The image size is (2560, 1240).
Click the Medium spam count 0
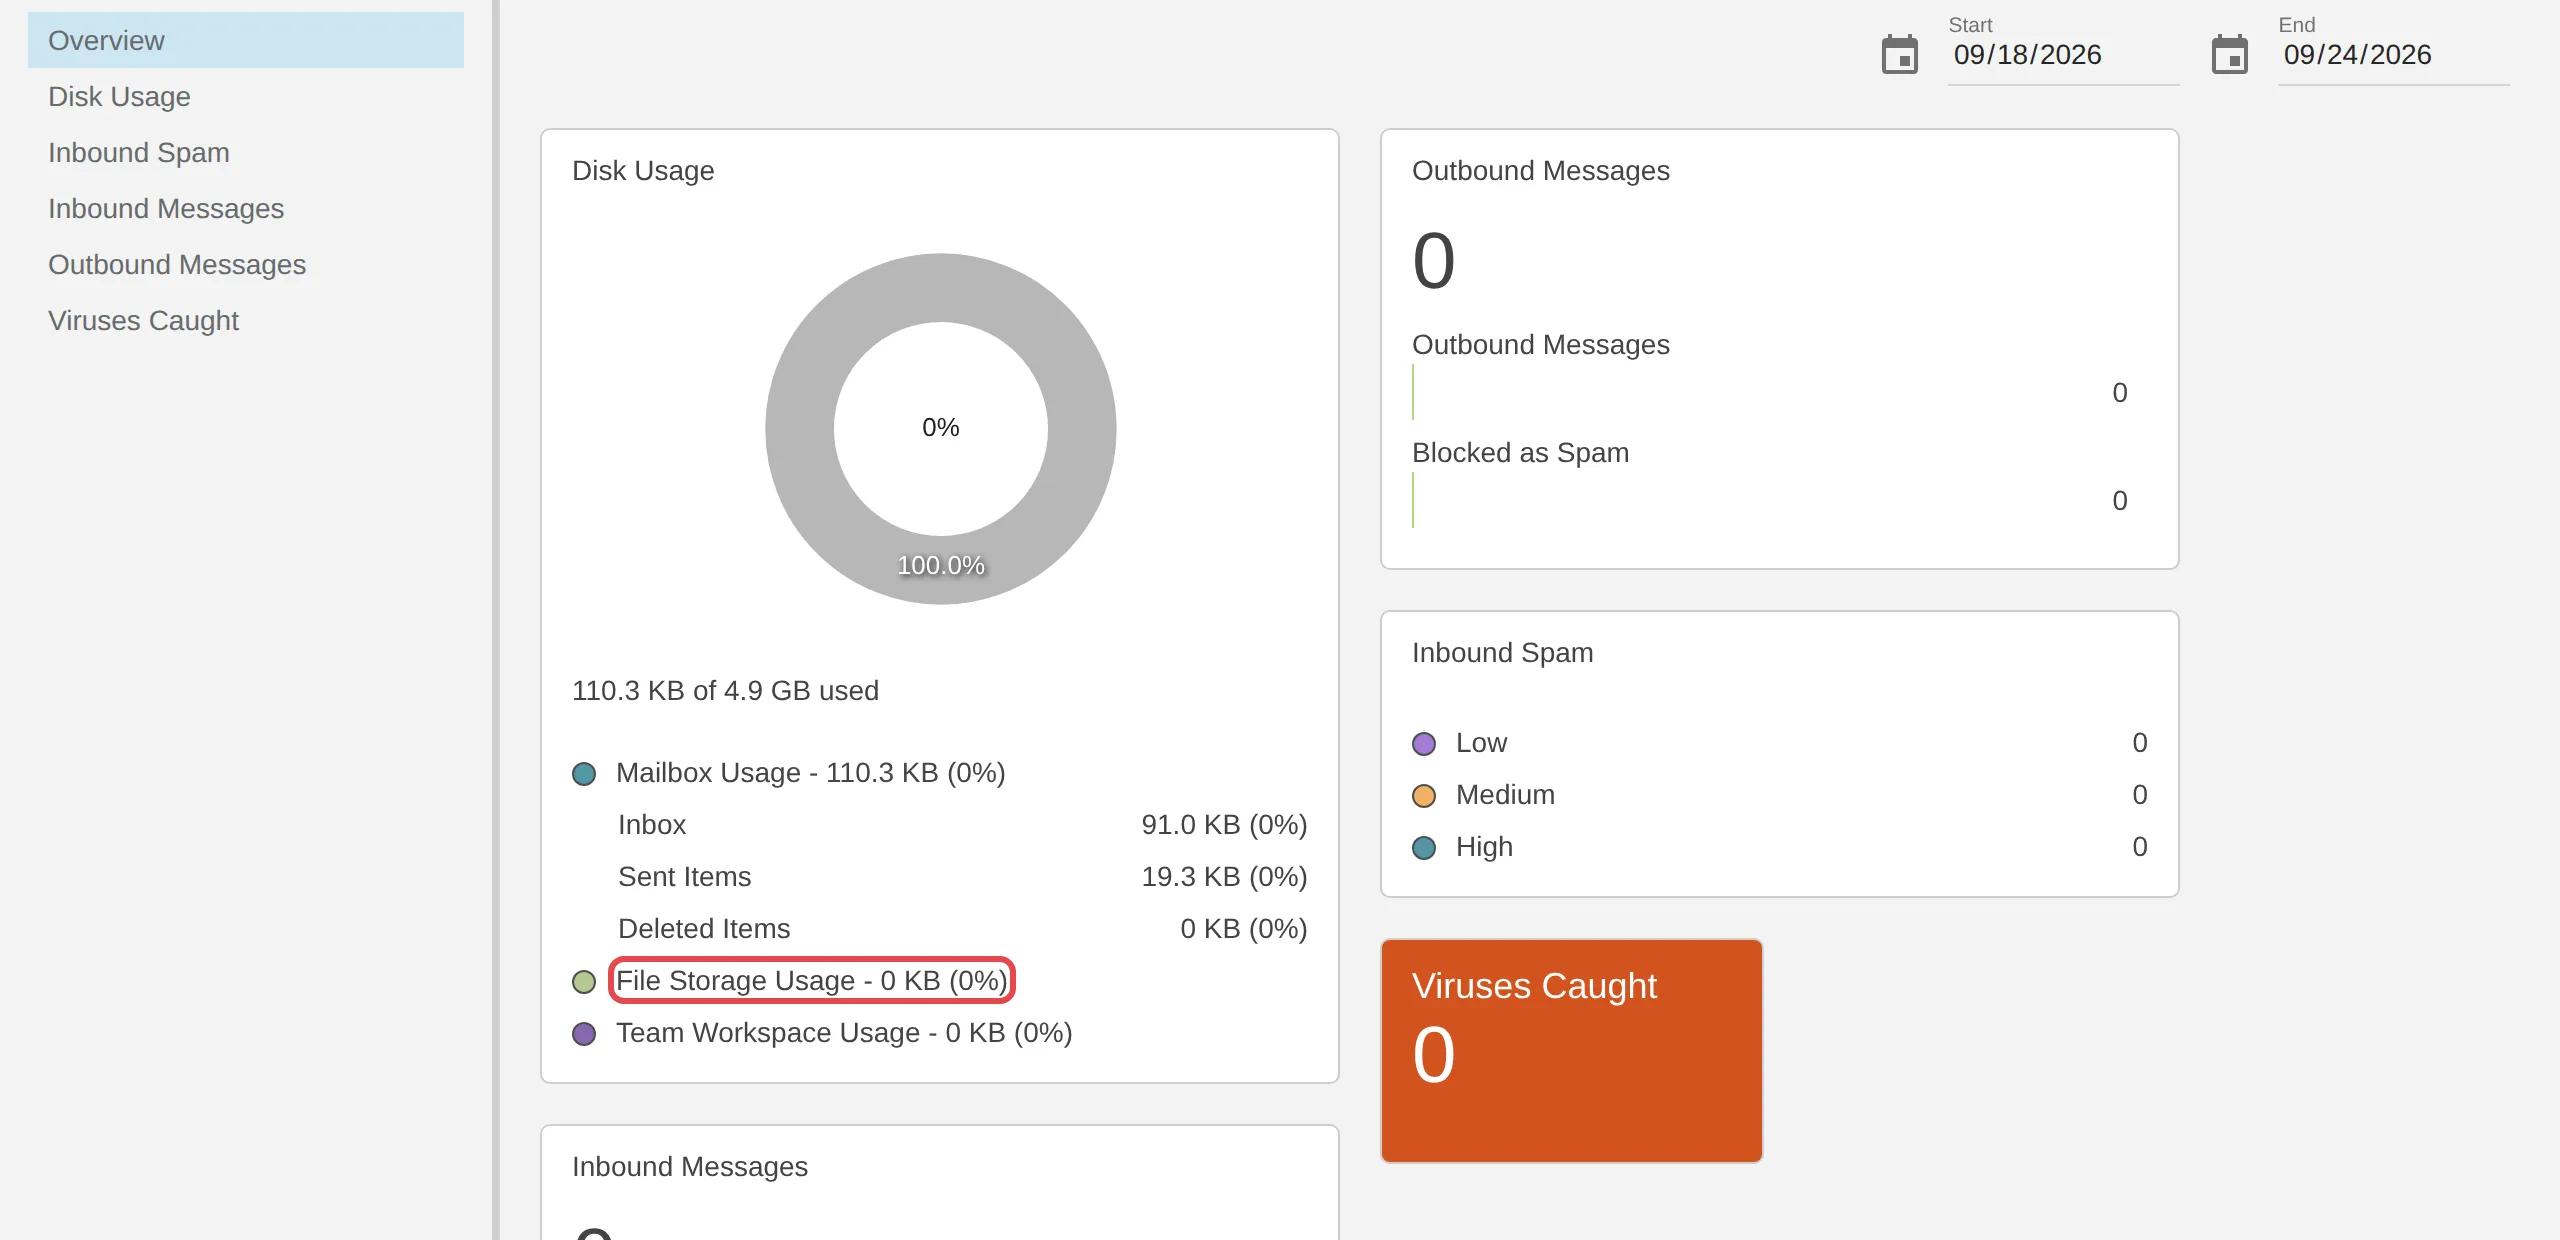click(2139, 795)
